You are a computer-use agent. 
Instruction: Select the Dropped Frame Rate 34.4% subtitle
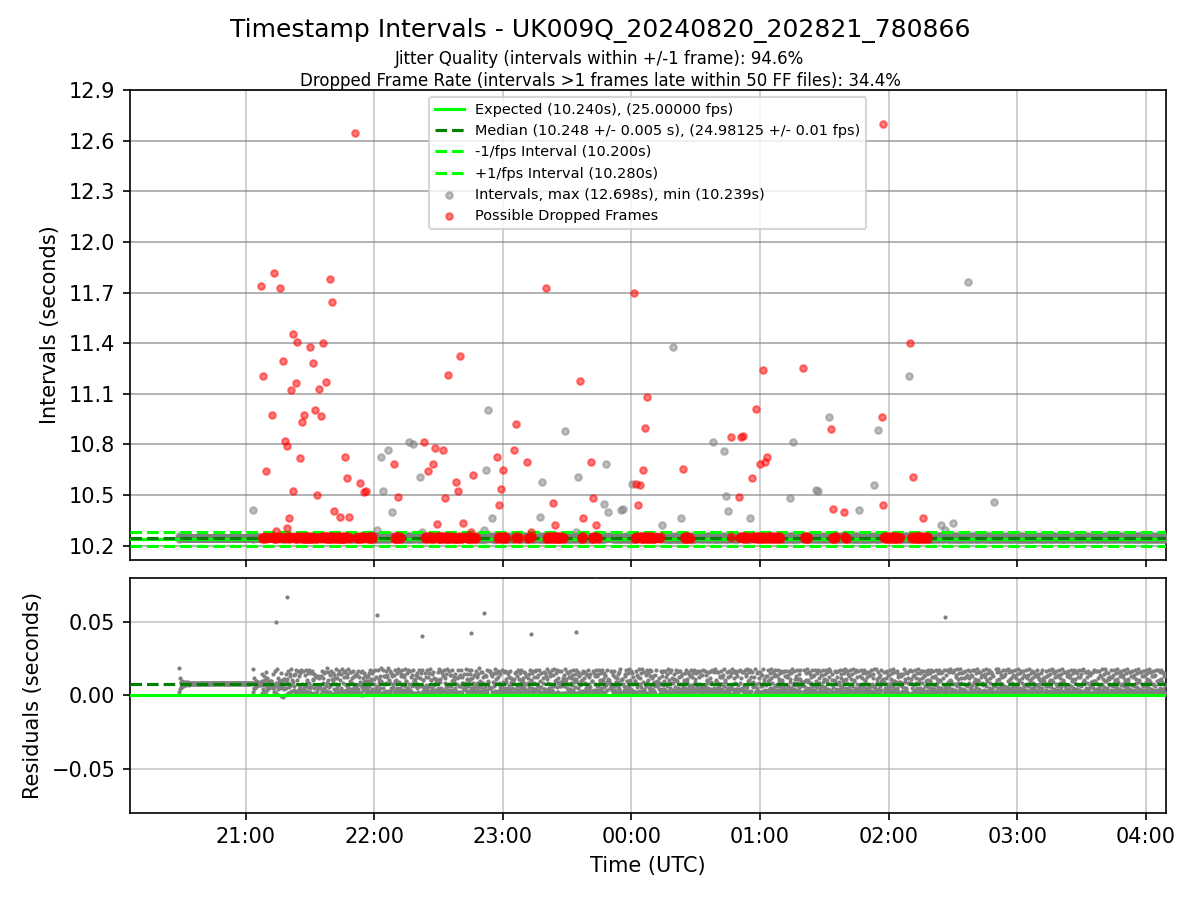point(600,80)
